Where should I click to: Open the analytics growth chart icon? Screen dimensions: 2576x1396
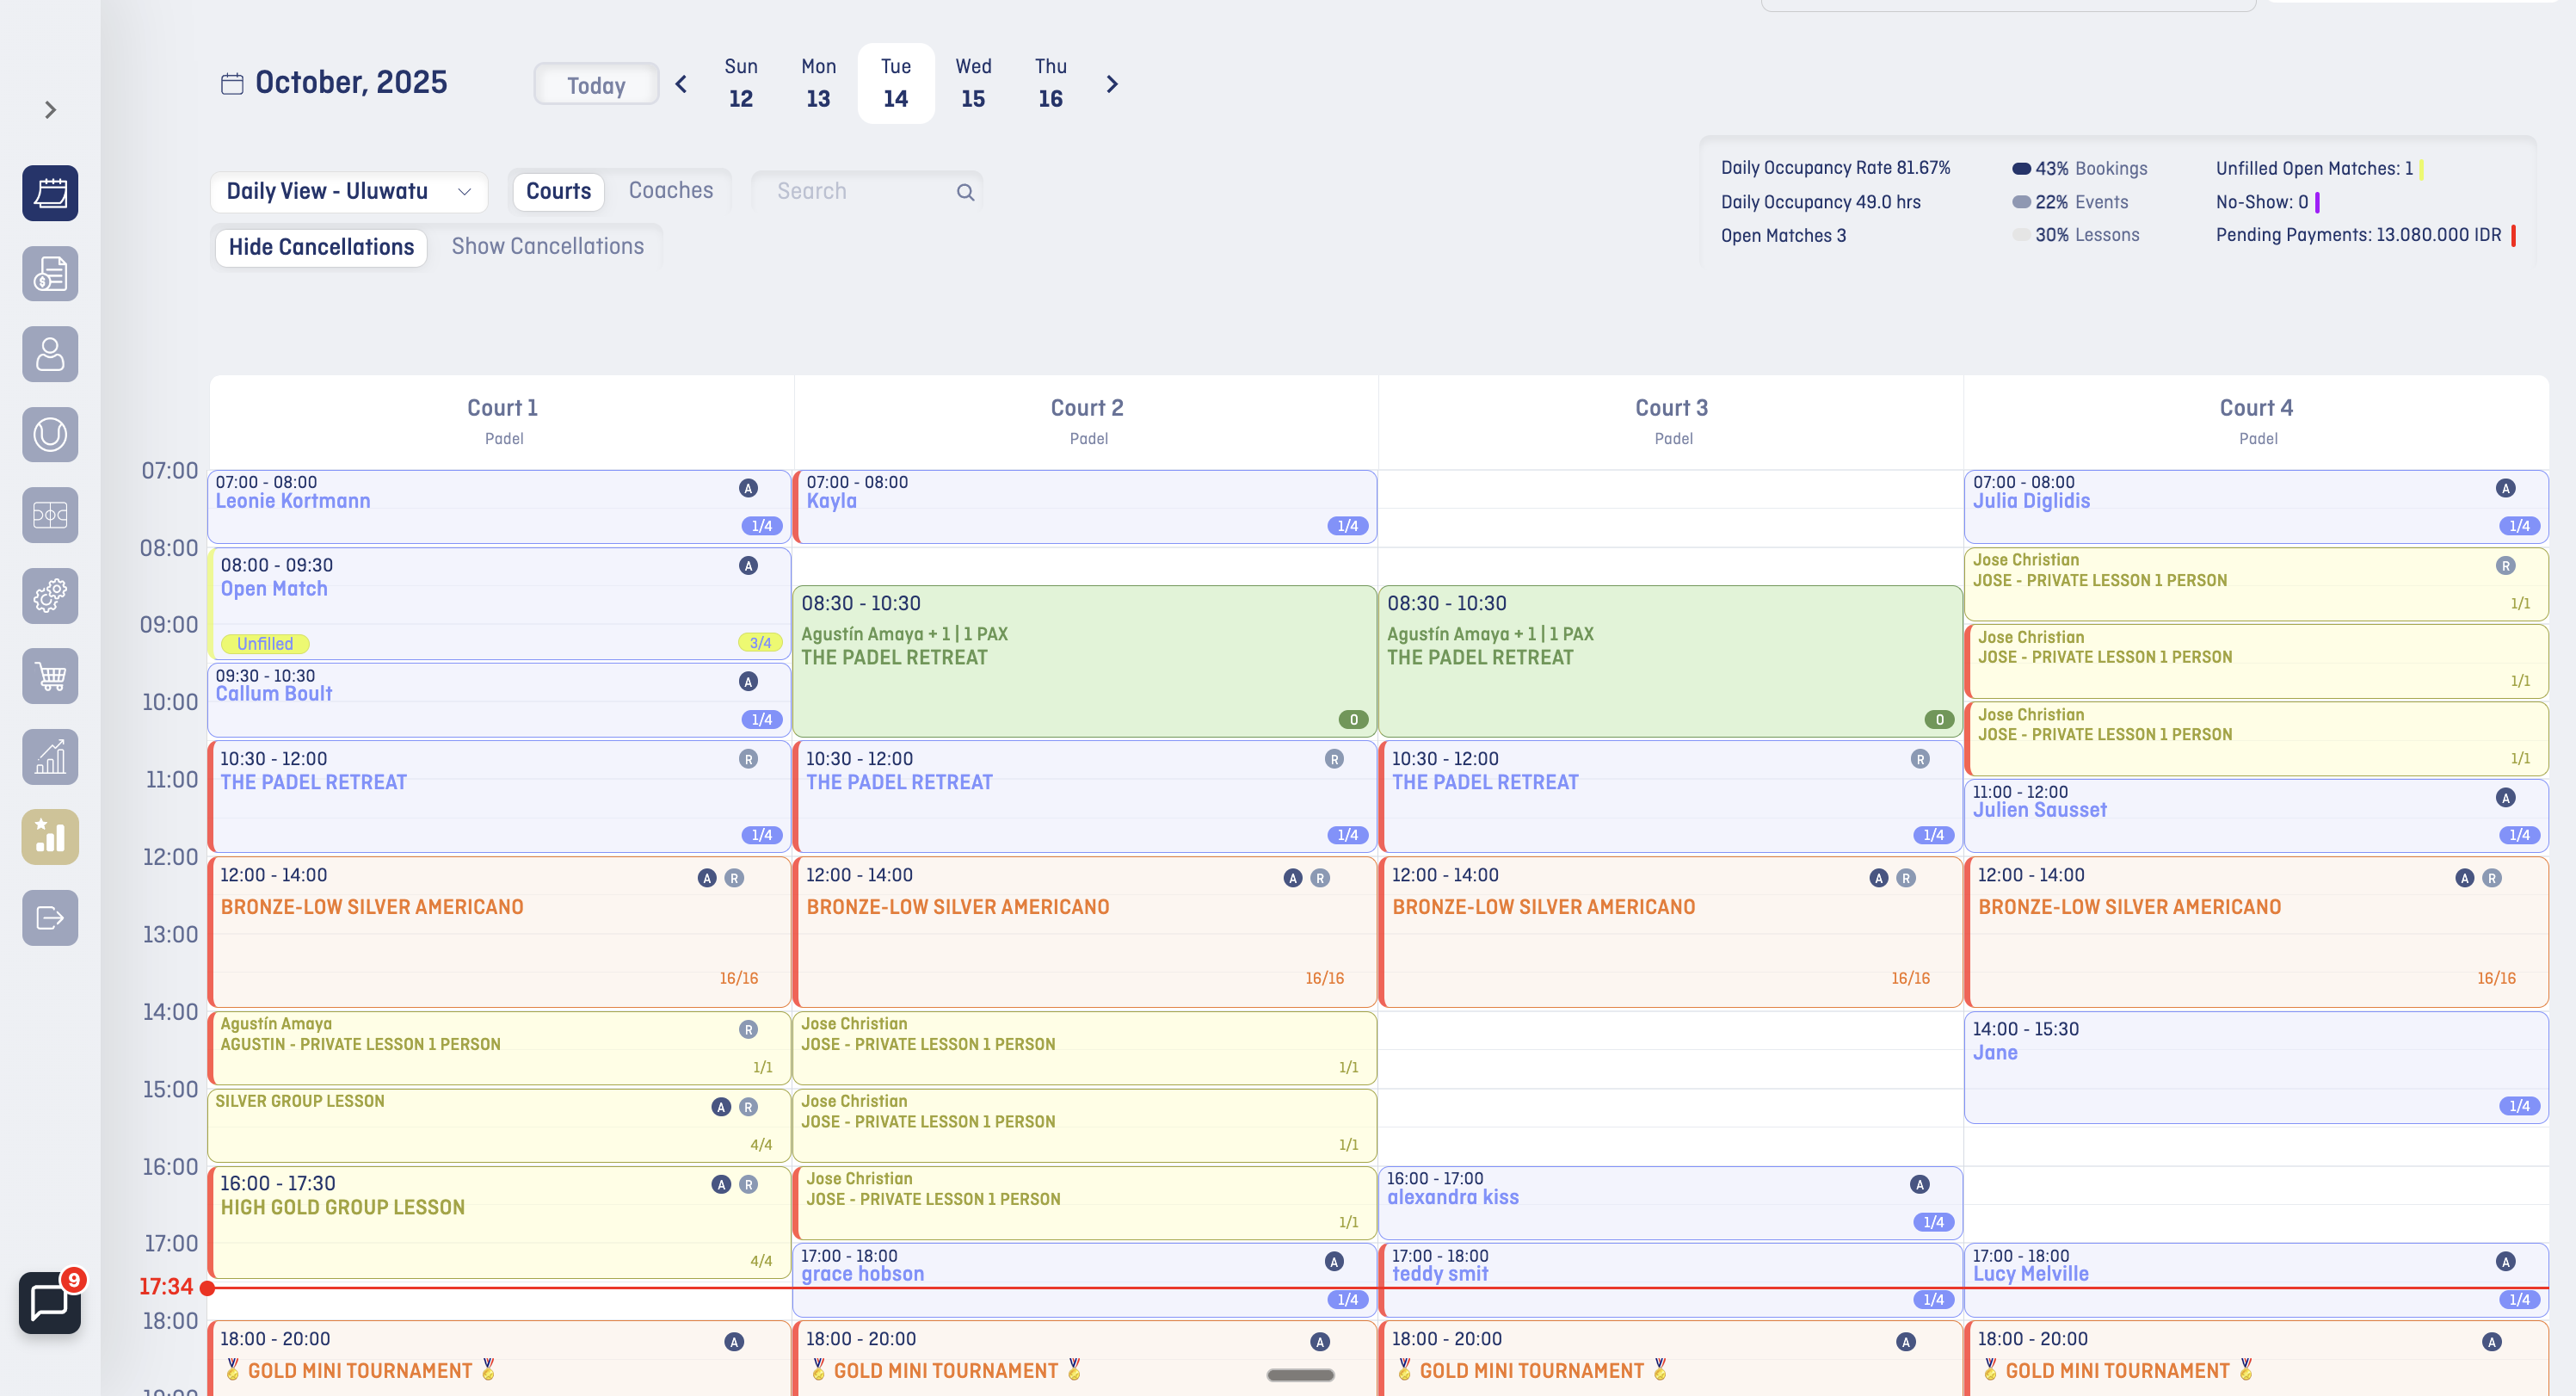tap(49, 757)
